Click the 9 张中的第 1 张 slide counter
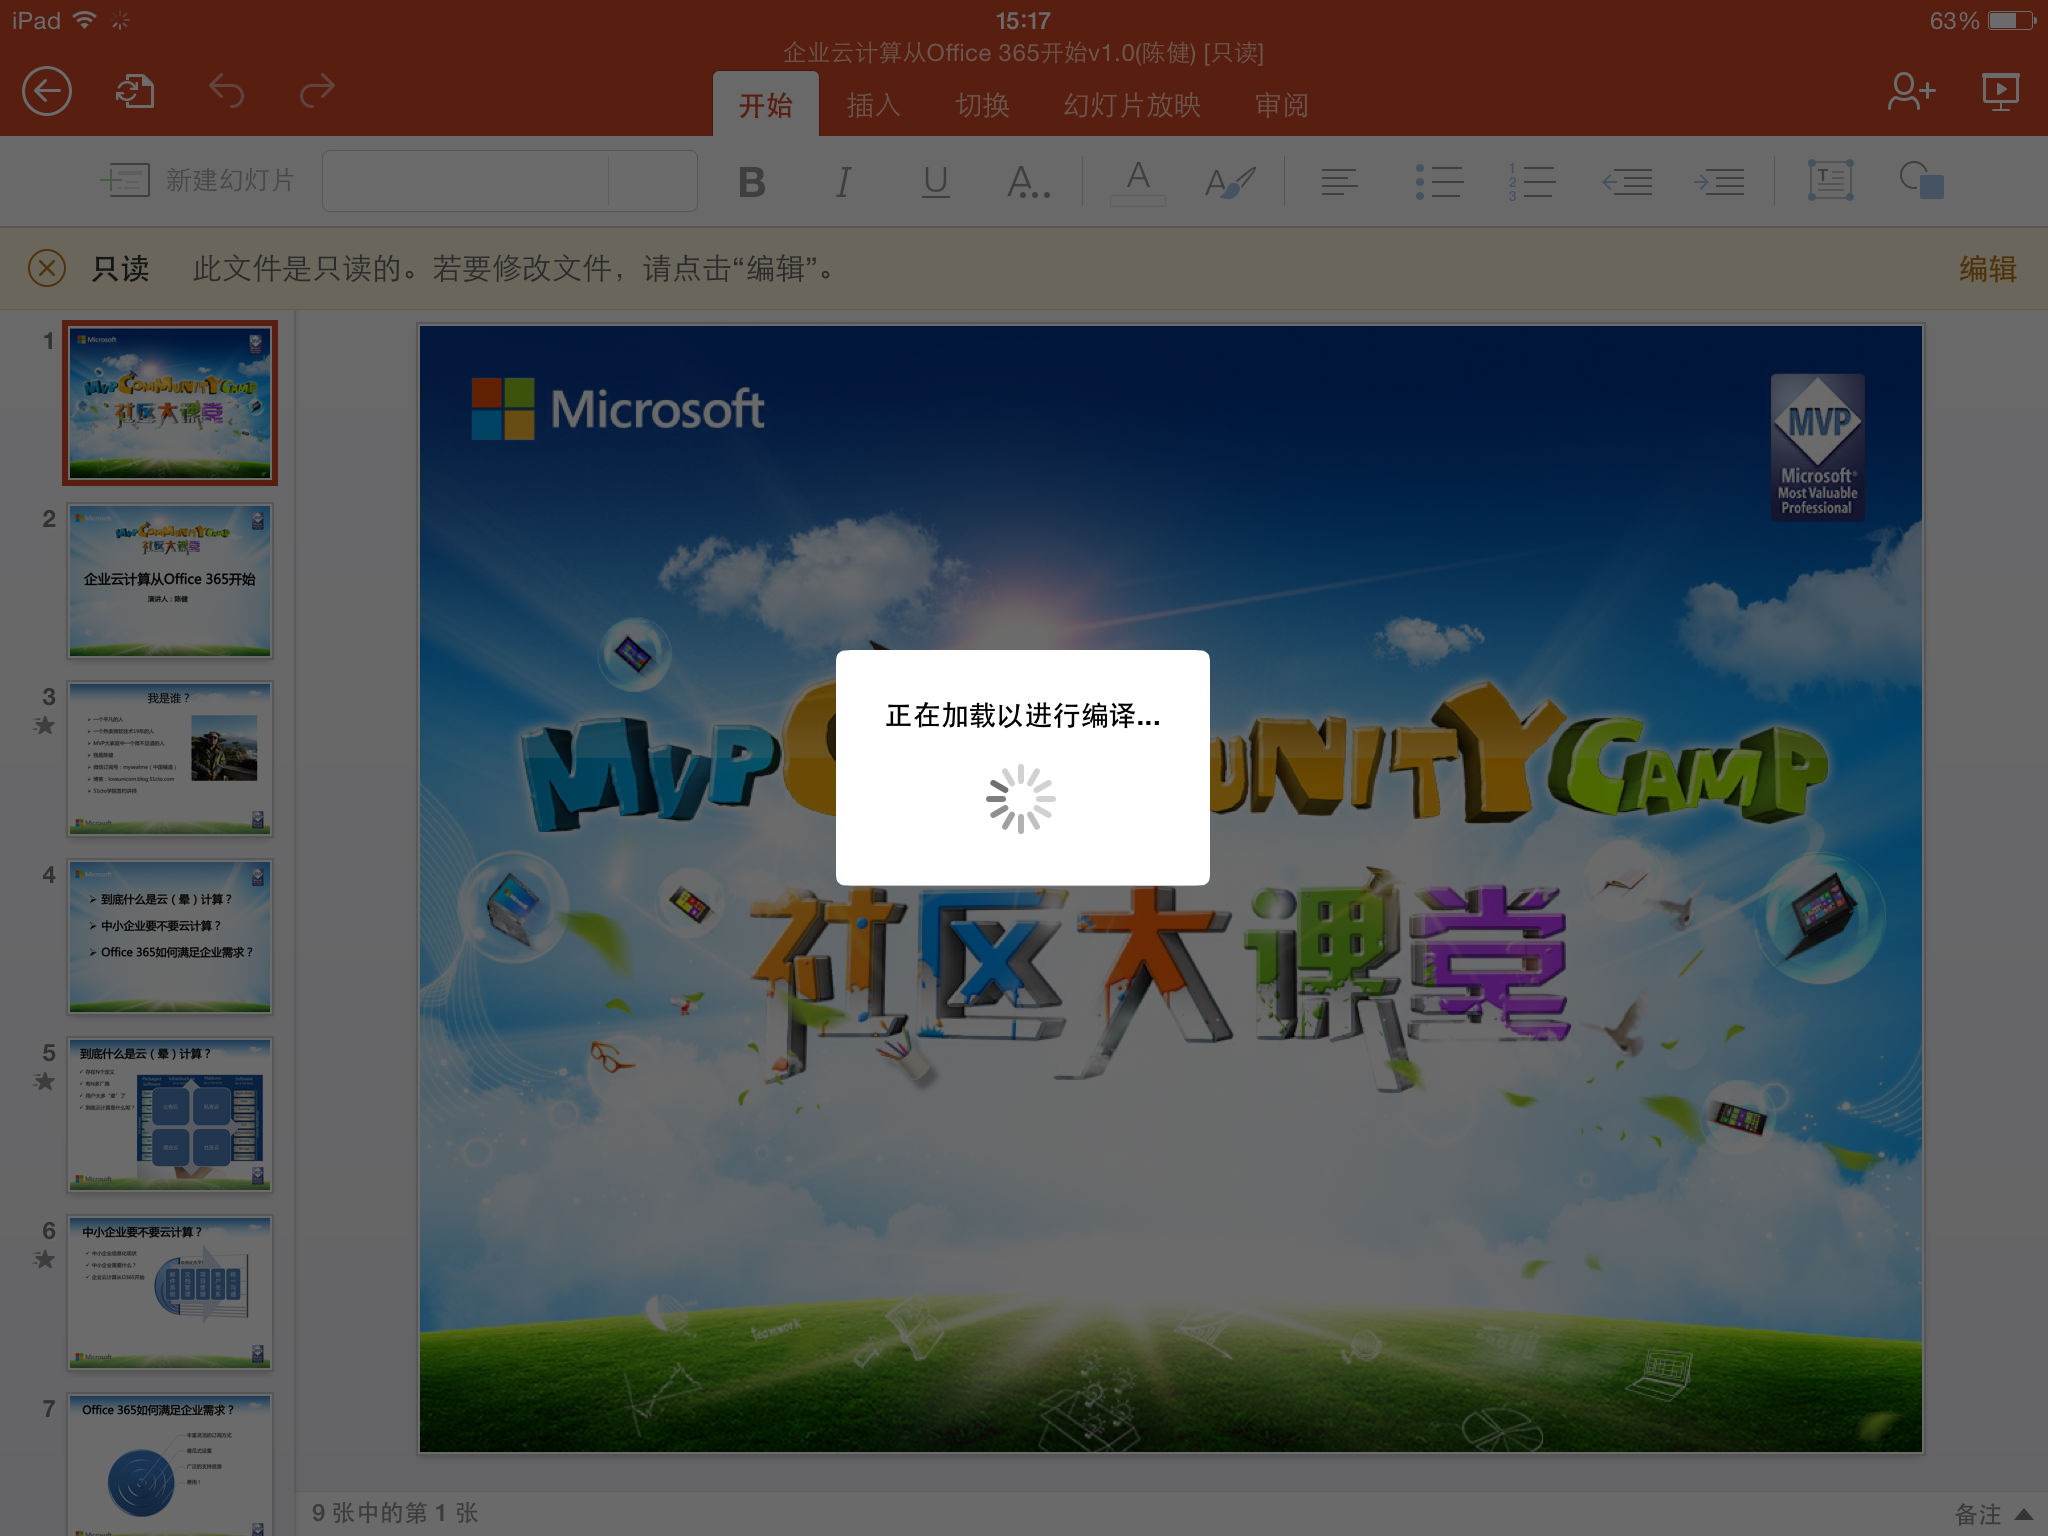 395,1513
